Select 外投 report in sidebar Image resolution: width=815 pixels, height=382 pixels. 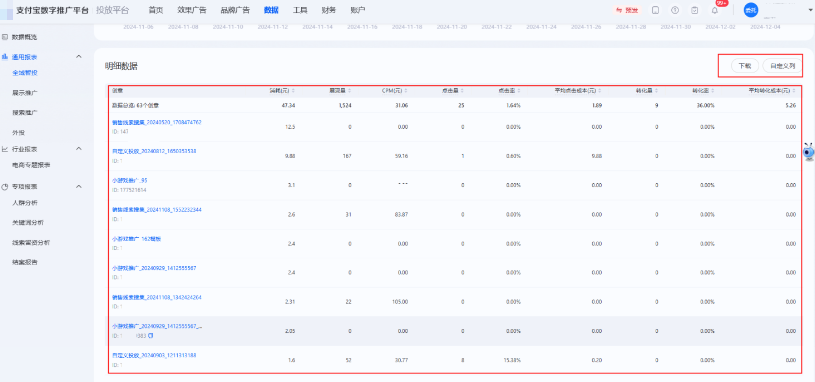coord(19,133)
